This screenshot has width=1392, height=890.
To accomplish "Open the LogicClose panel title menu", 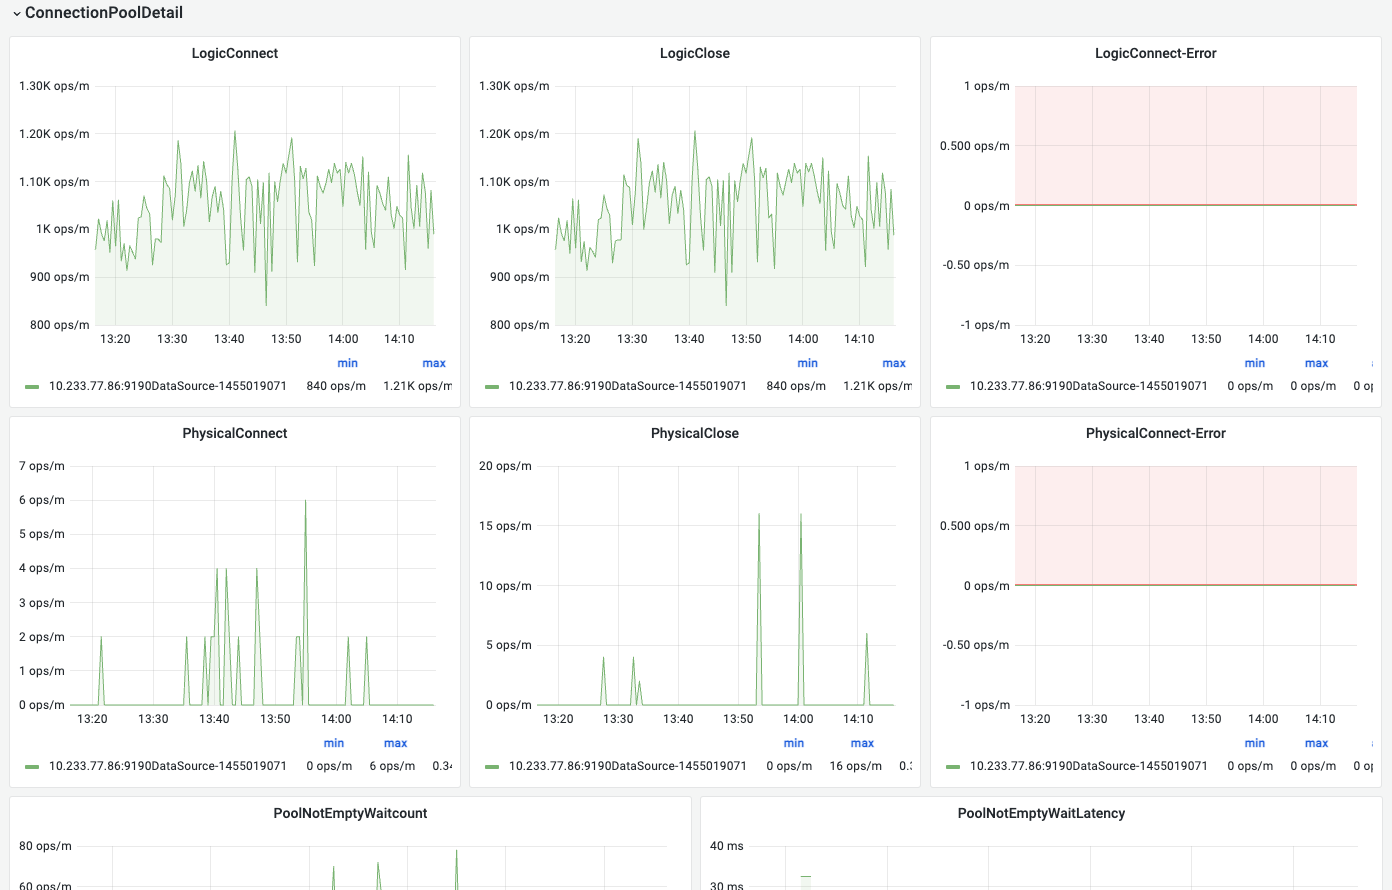I will pos(695,53).
